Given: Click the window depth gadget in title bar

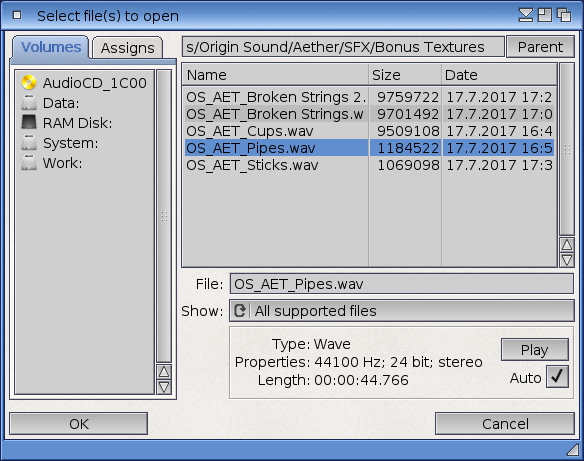Looking at the screenshot, I should [x=564, y=15].
